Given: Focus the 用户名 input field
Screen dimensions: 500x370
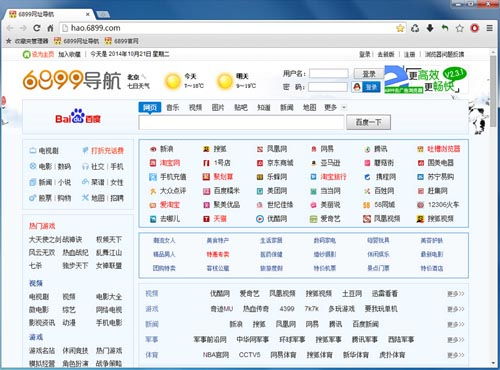Looking at the screenshot, I should point(329,74).
